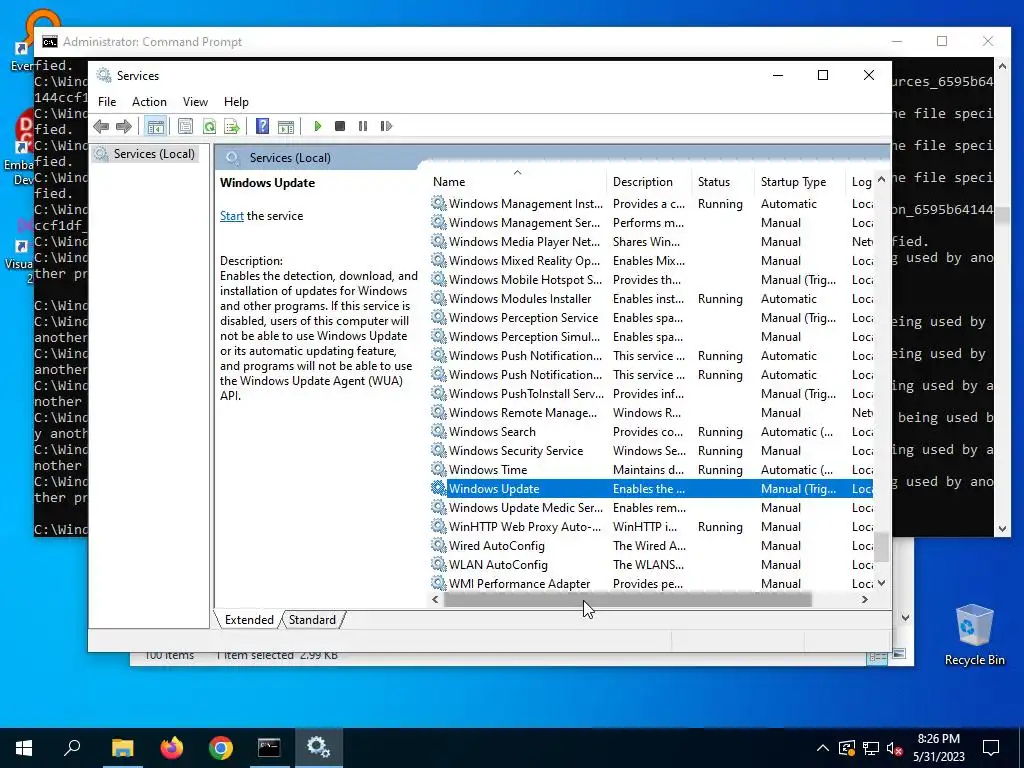Open the View menu in Services
Viewport: 1024px width, 768px height.
point(195,102)
